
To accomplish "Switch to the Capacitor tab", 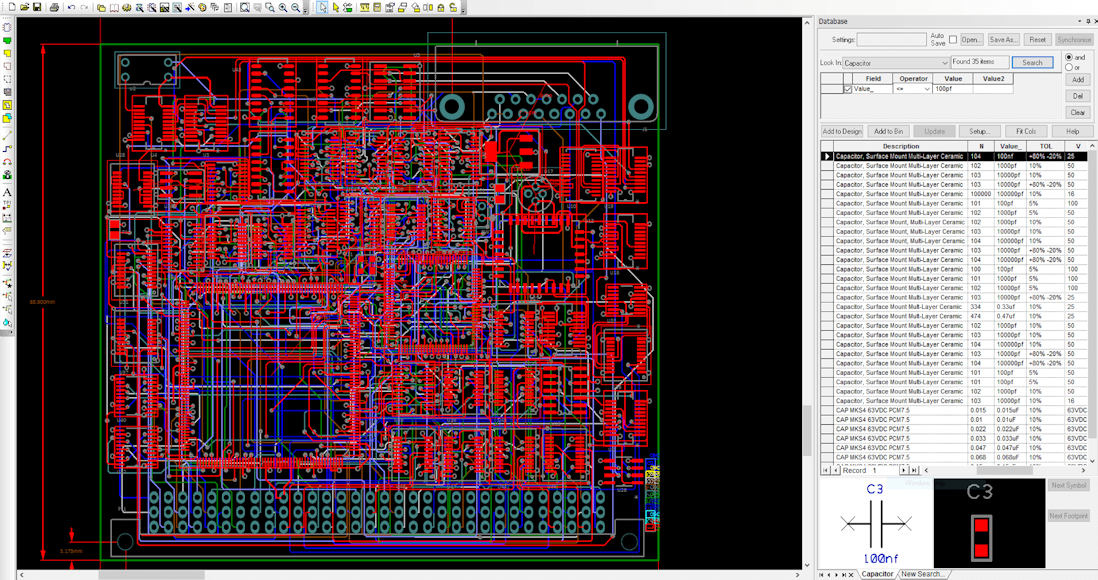I will click(x=877, y=574).
